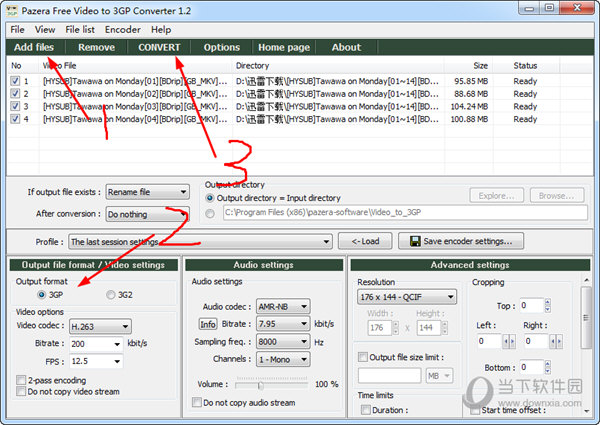Click cropping Bottom spinner arrows
Viewport: 600px width, 425px height.
coord(548,367)
